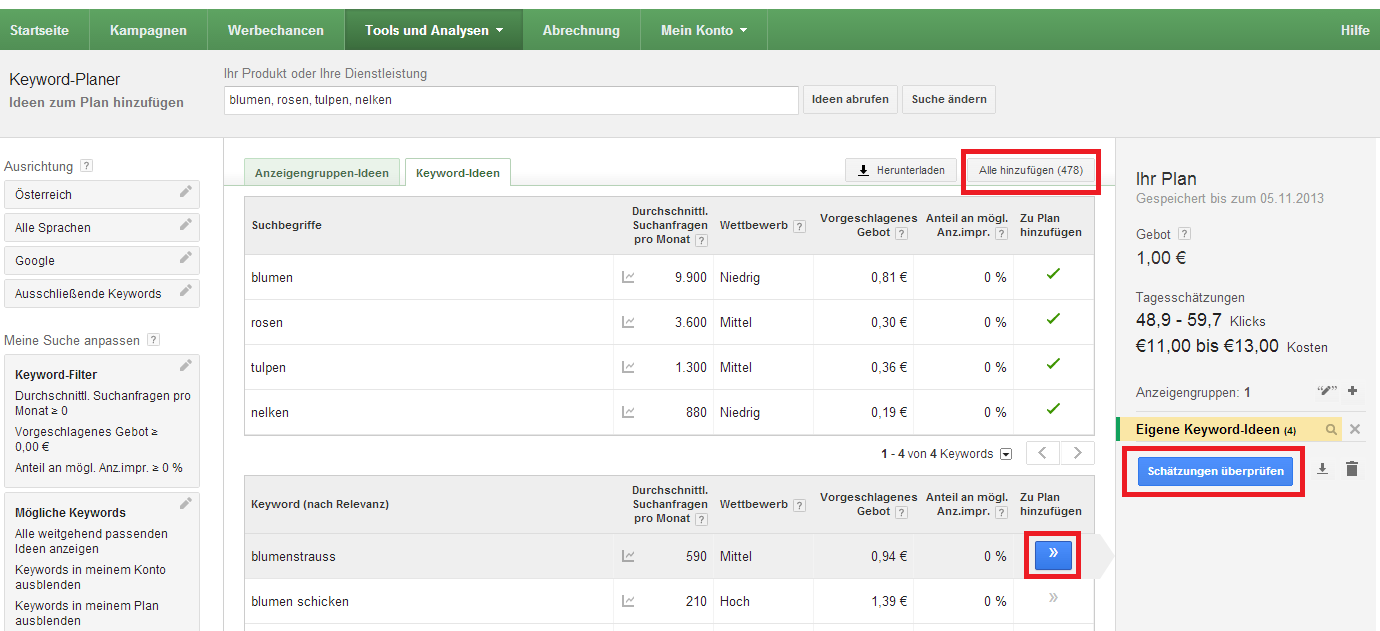Open the "Kampagnen" menu item

click(x=147, y=29)
